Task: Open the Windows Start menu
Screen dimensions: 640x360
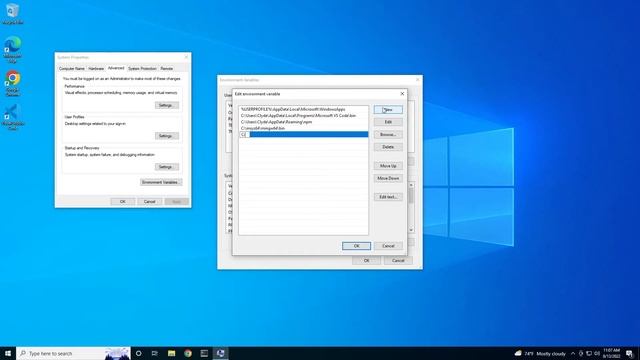Action: [8, 353]
